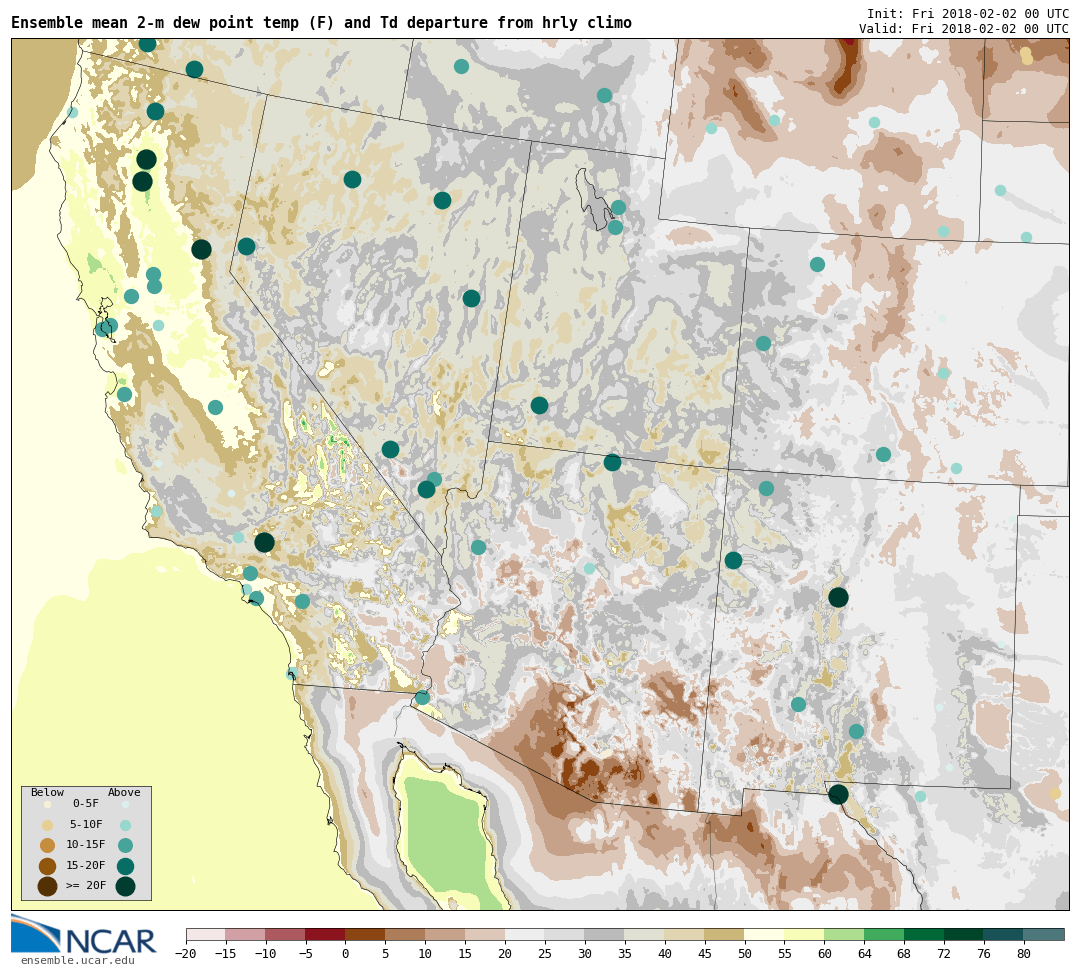Click the Above 10-15F teal legend dot

pyautogui.click(x=125, y=845)
